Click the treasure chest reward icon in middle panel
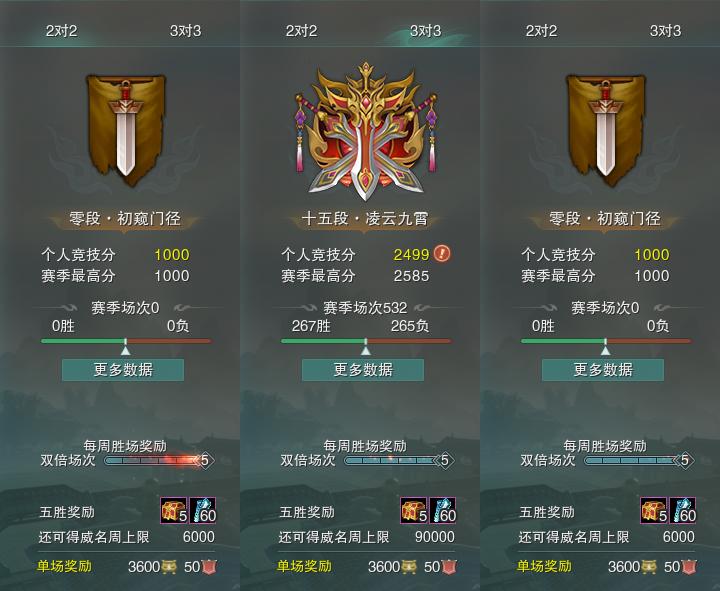This screenshot has width=720, height=591. click(x=414, y=510)
